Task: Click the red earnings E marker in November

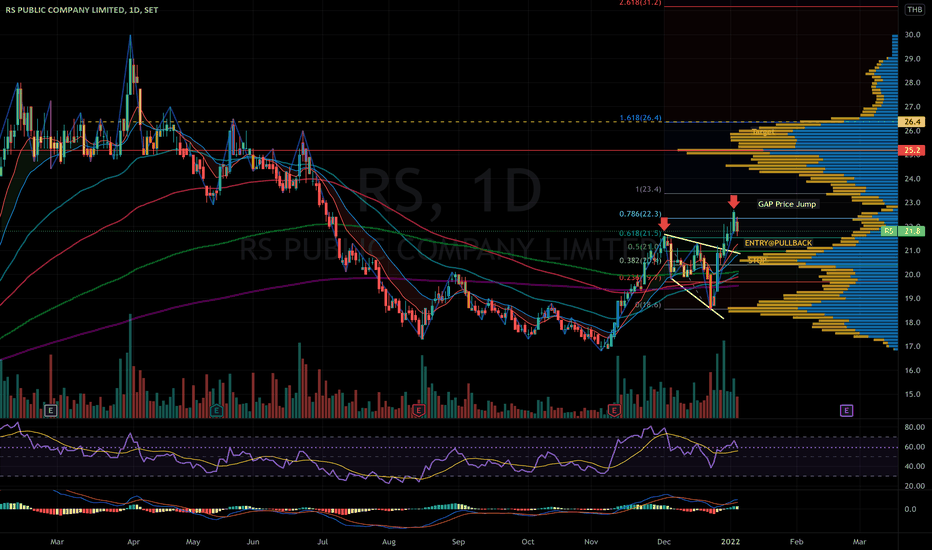Action: [614, 410]
